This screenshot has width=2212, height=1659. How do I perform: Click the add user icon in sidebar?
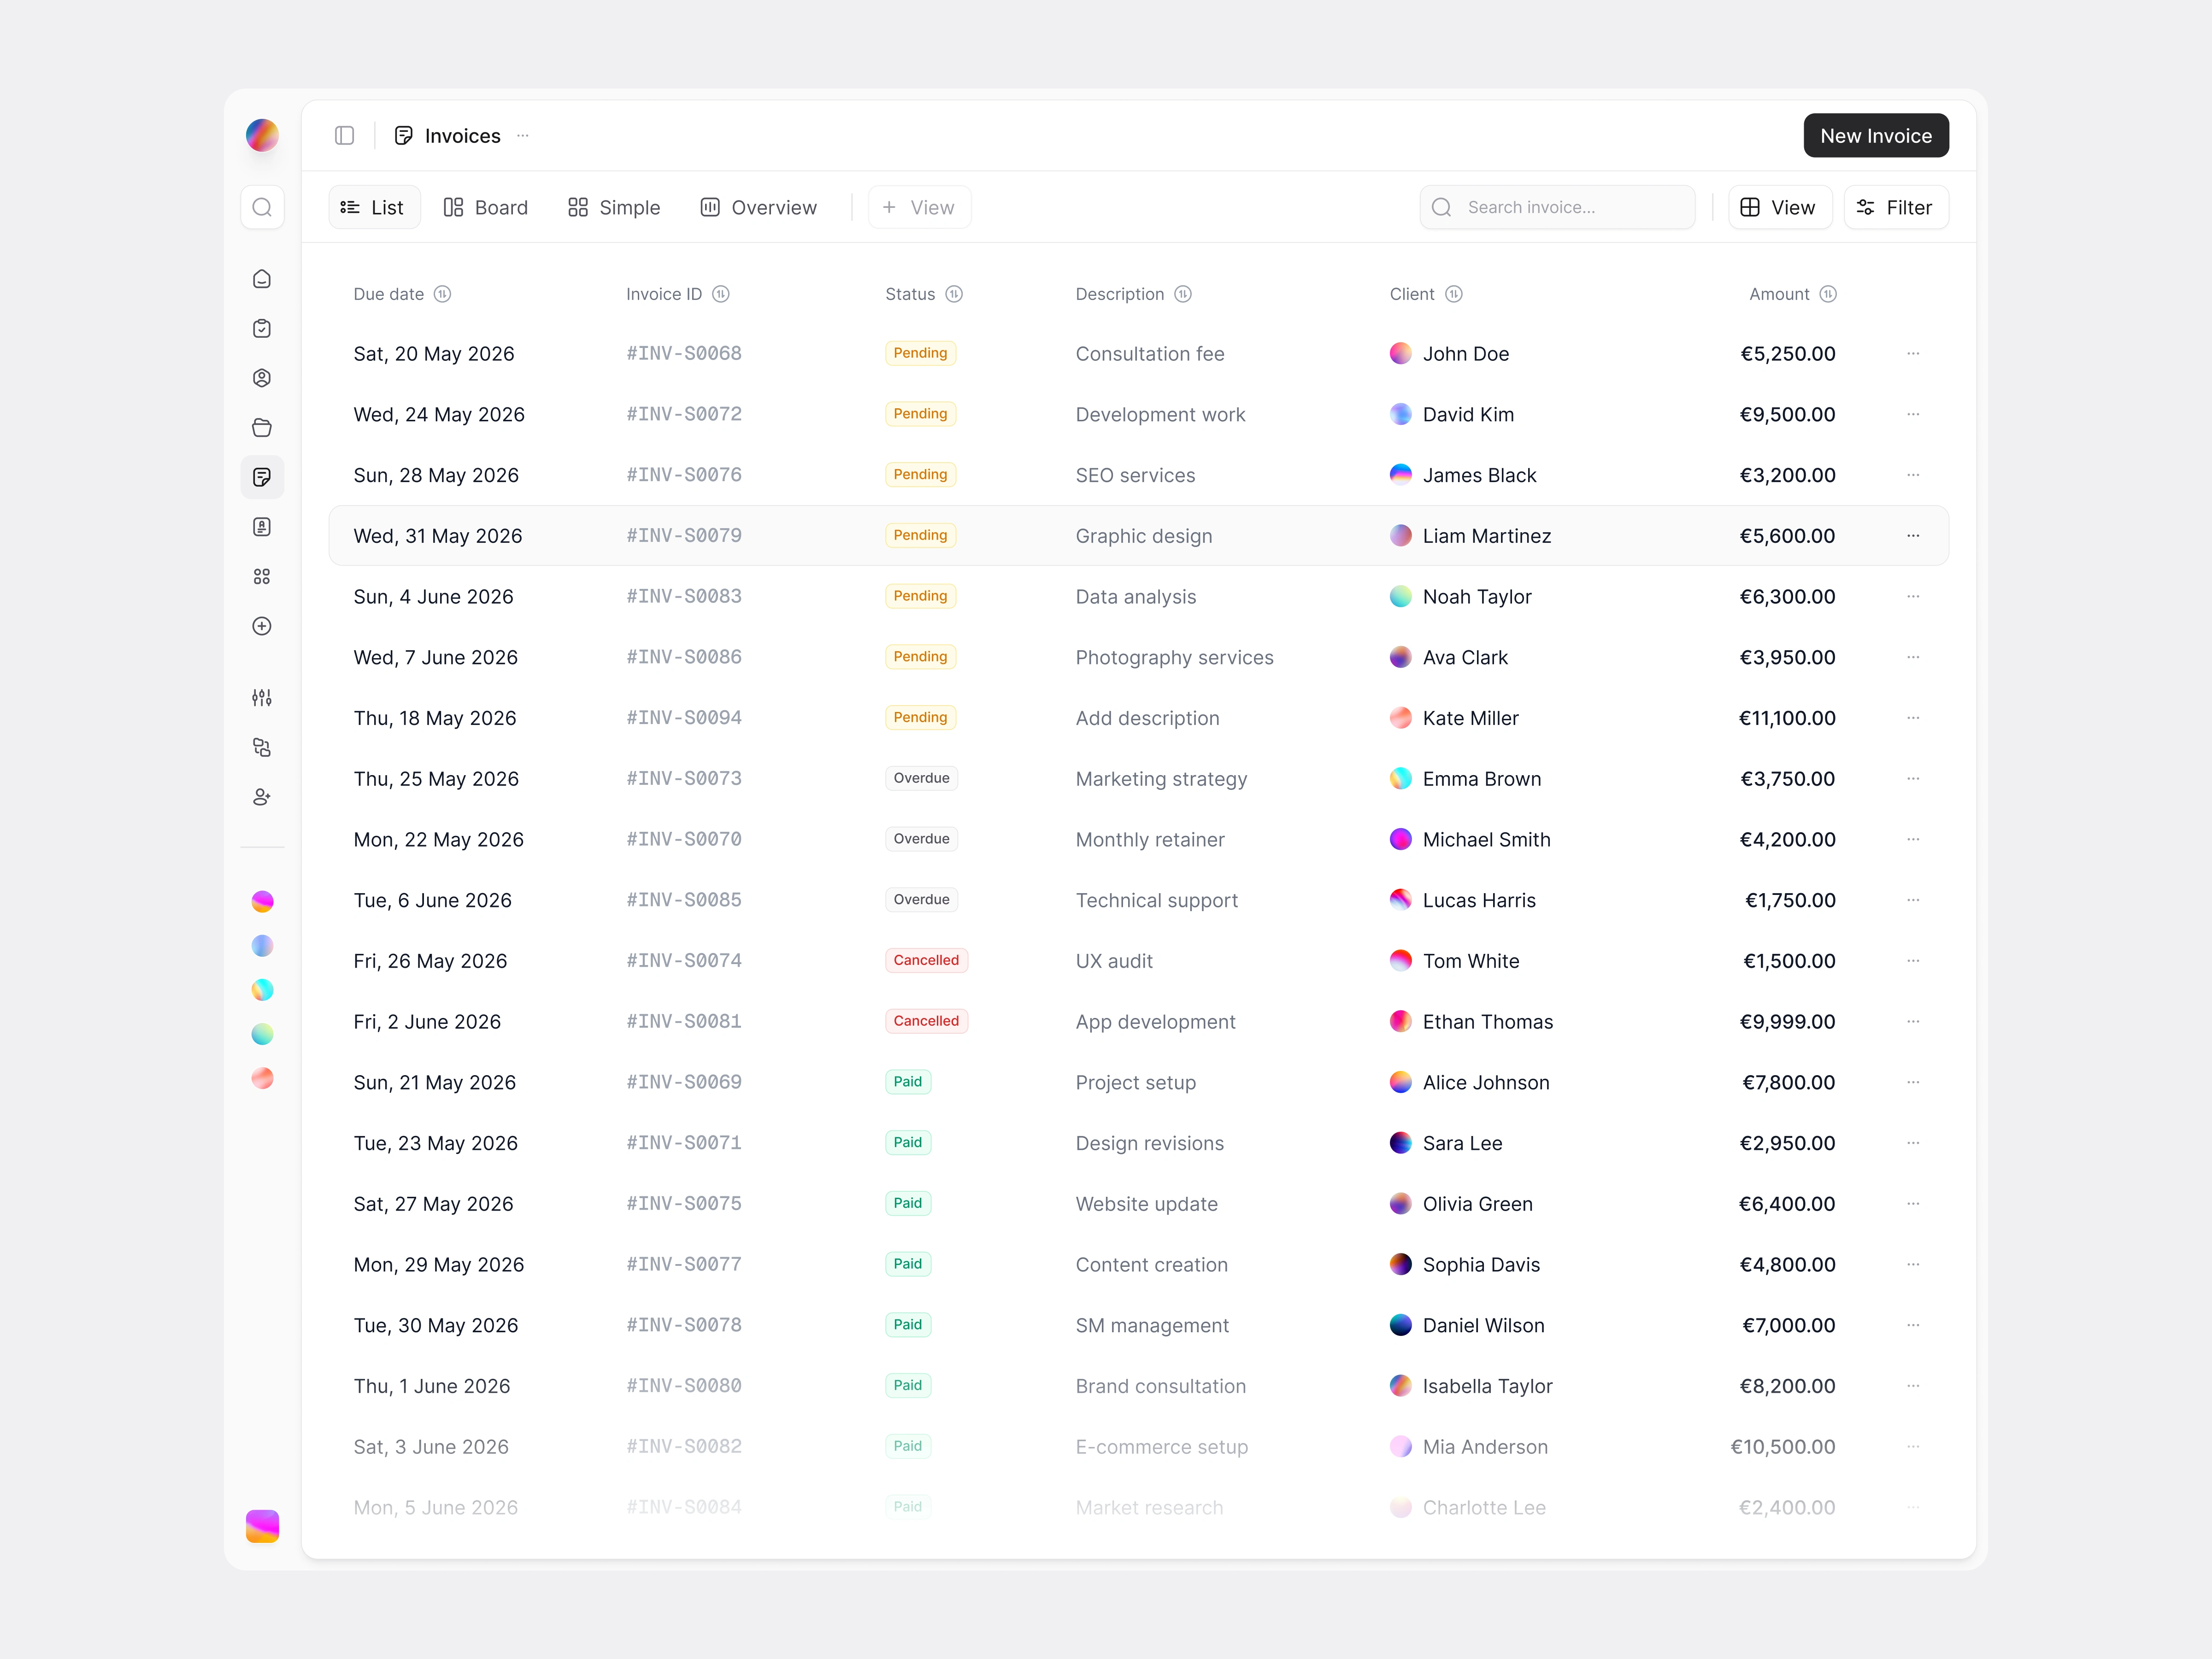tap(262, 797)
